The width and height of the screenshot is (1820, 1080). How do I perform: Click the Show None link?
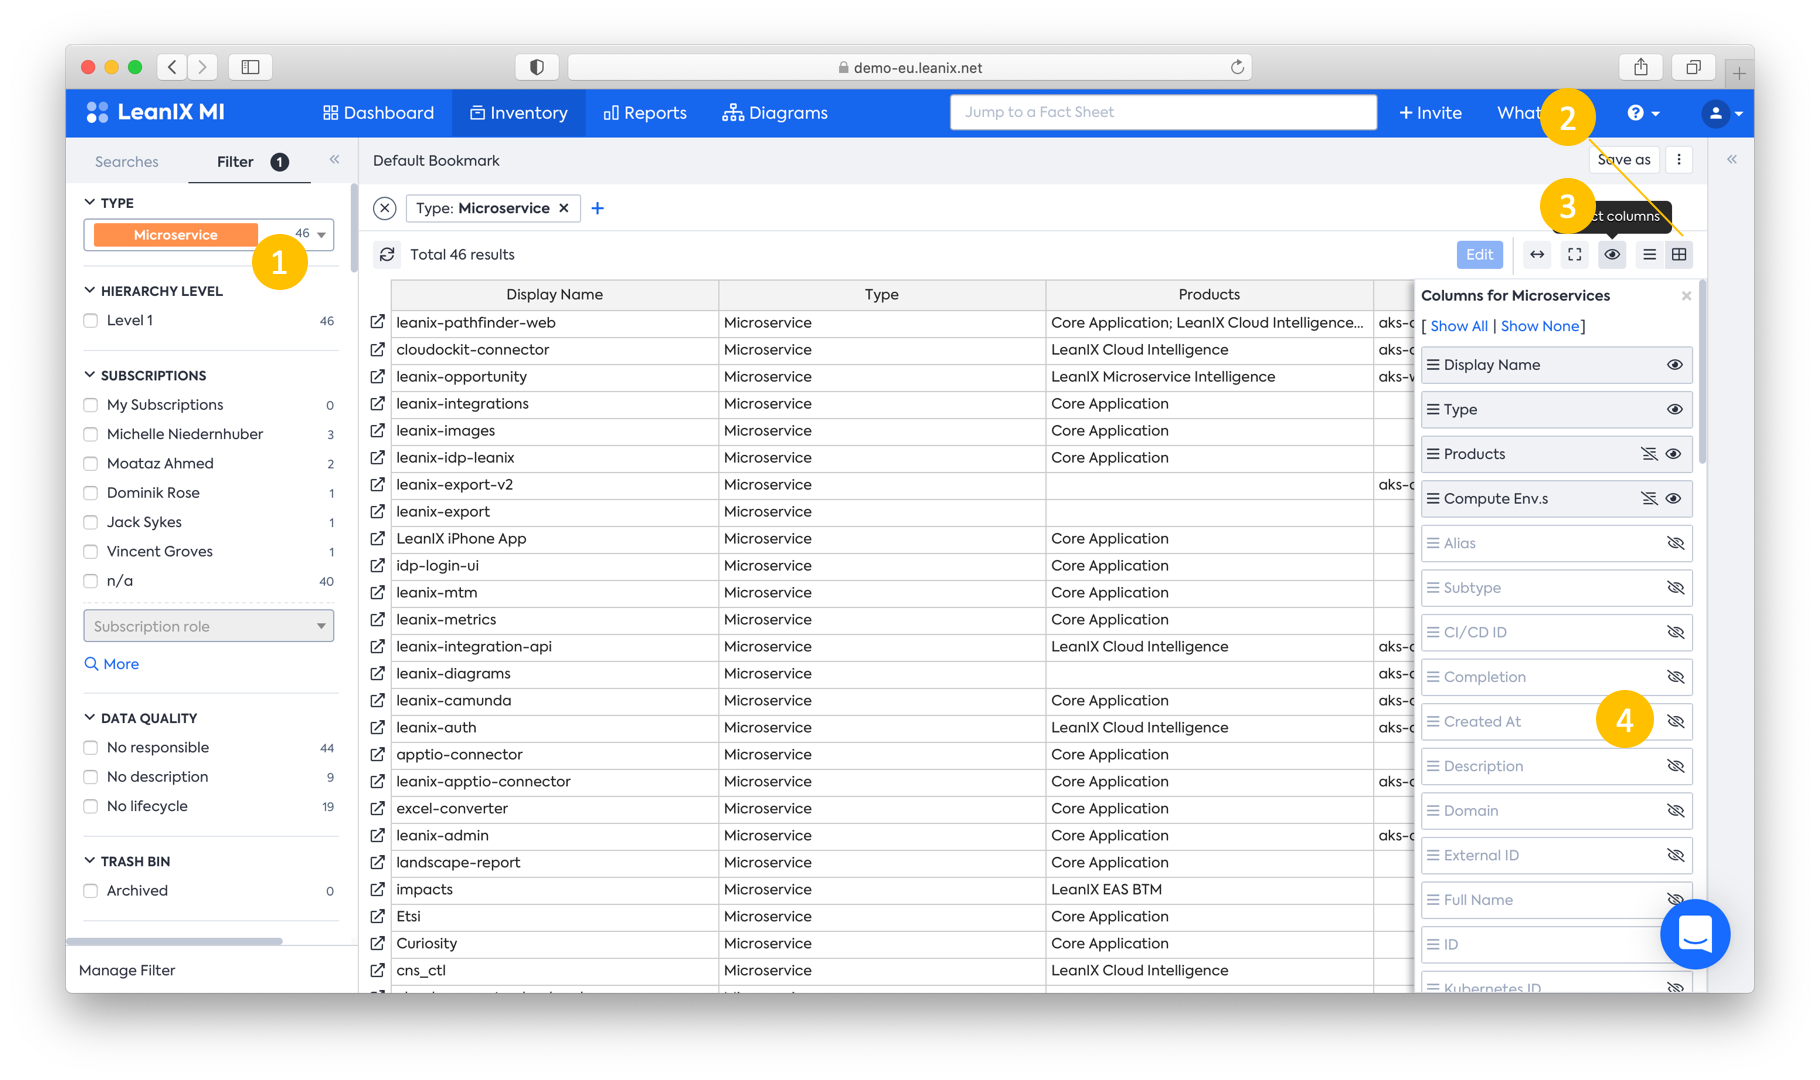[x=1540, y=326]
